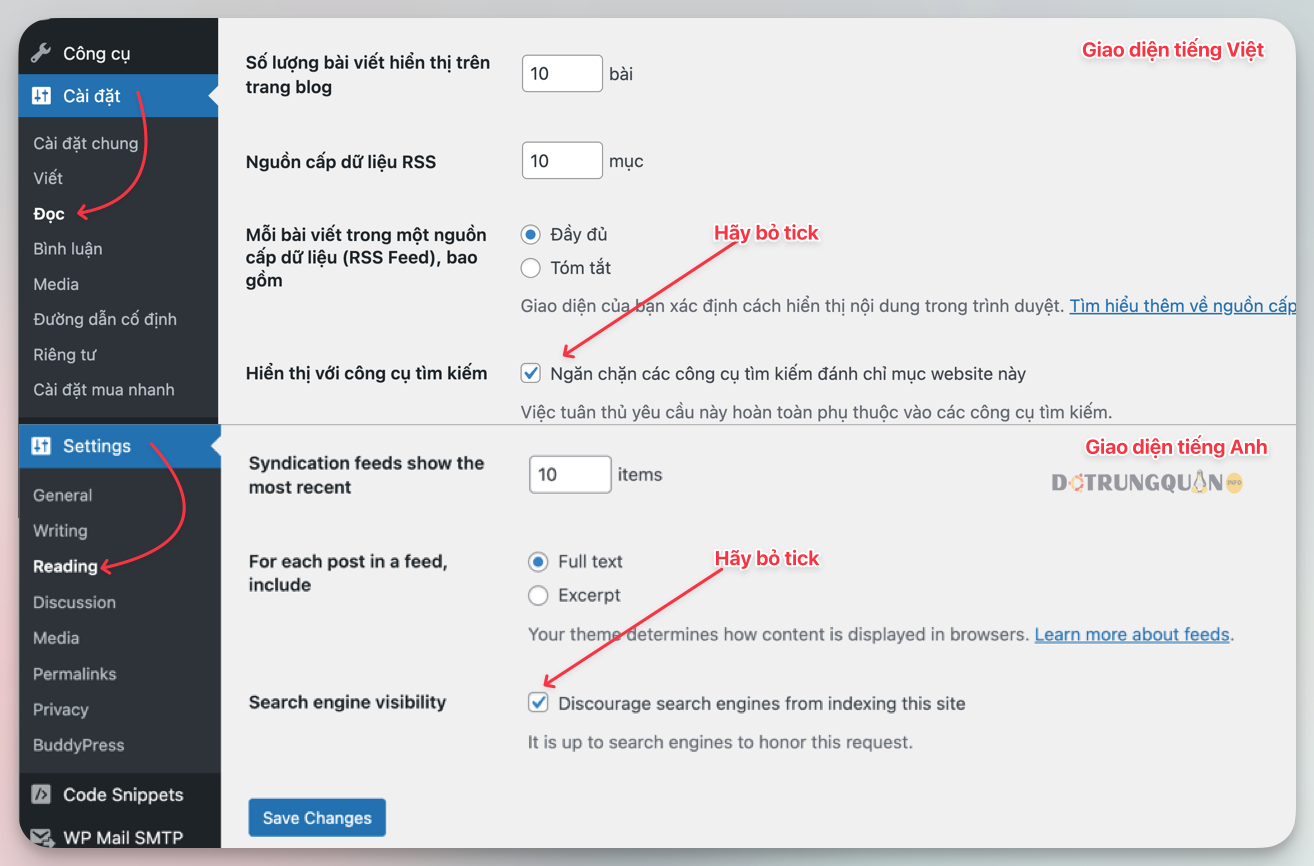Click the Search engine visibility label
Viewport: 1314px width, 866px height.
tap(348, 702)
